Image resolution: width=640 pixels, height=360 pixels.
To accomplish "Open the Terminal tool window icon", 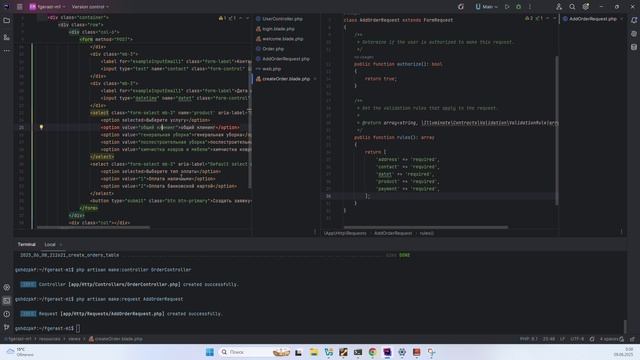I will coord(7,301).
